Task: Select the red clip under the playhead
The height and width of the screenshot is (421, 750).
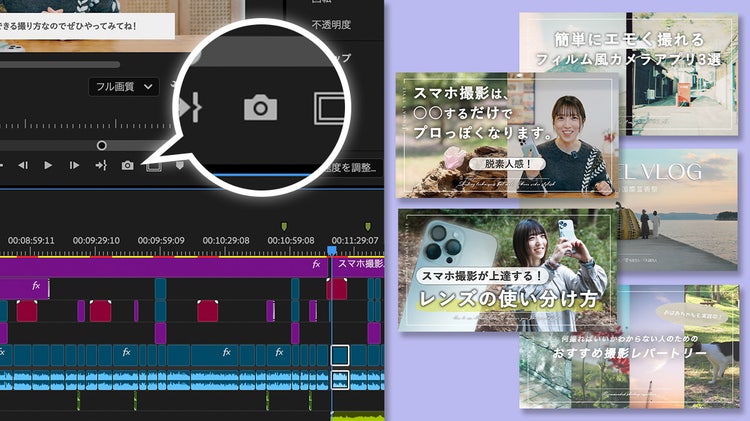Action: pyautogui.click(x=337, y=289)
